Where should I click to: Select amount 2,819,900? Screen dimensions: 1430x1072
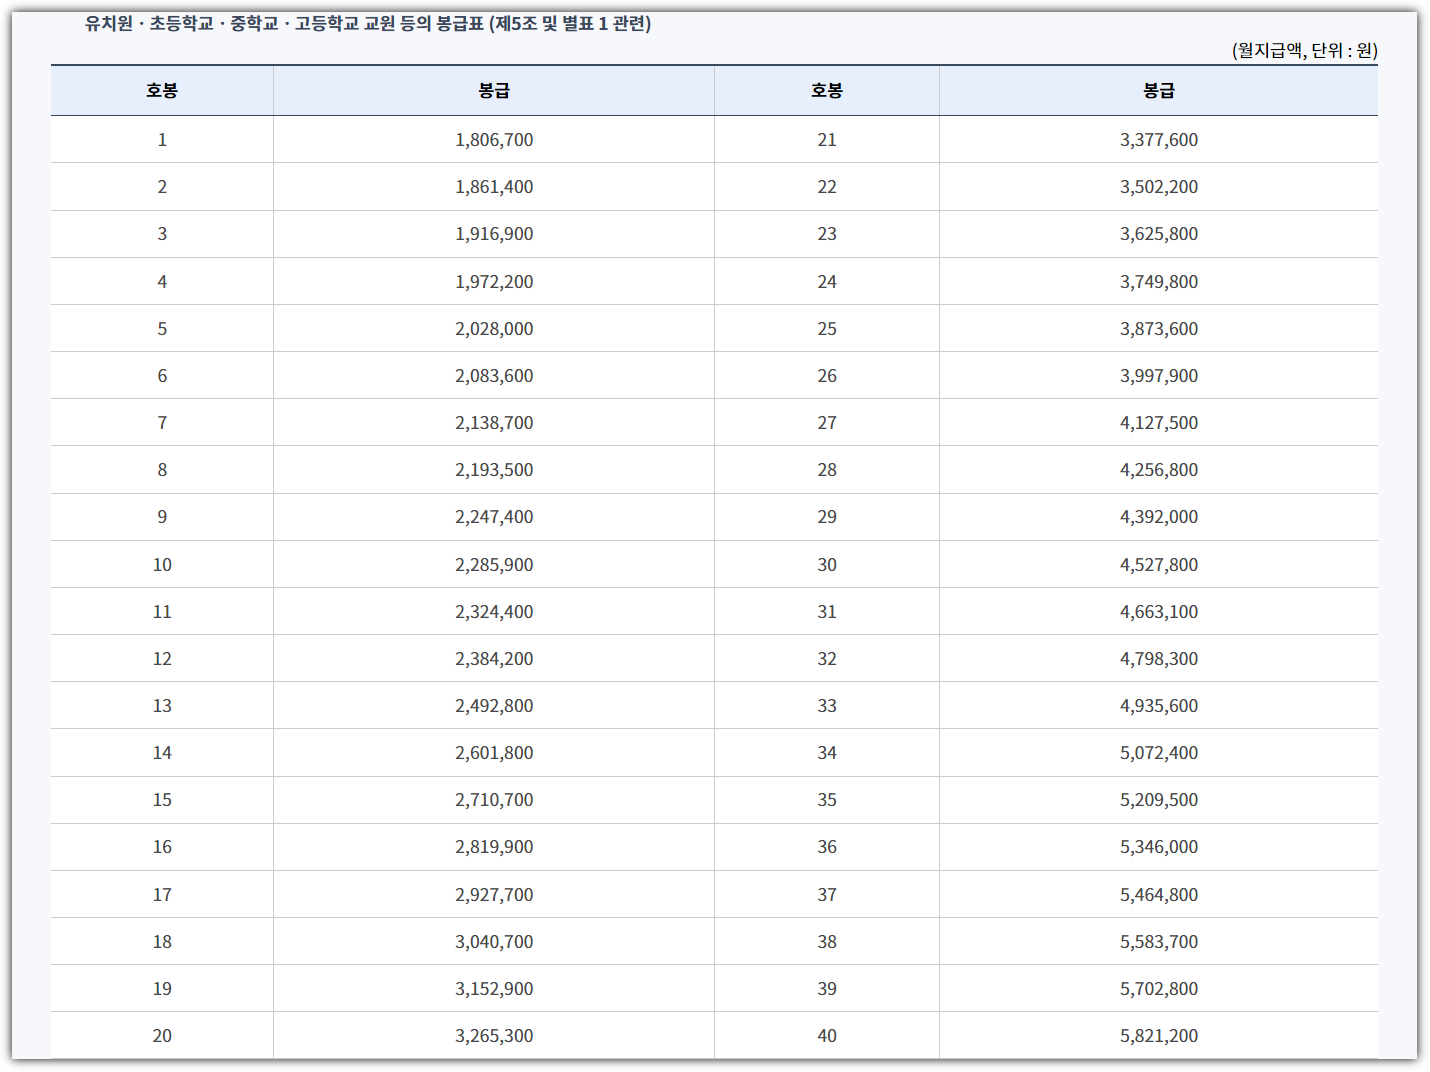coord(494,847)
